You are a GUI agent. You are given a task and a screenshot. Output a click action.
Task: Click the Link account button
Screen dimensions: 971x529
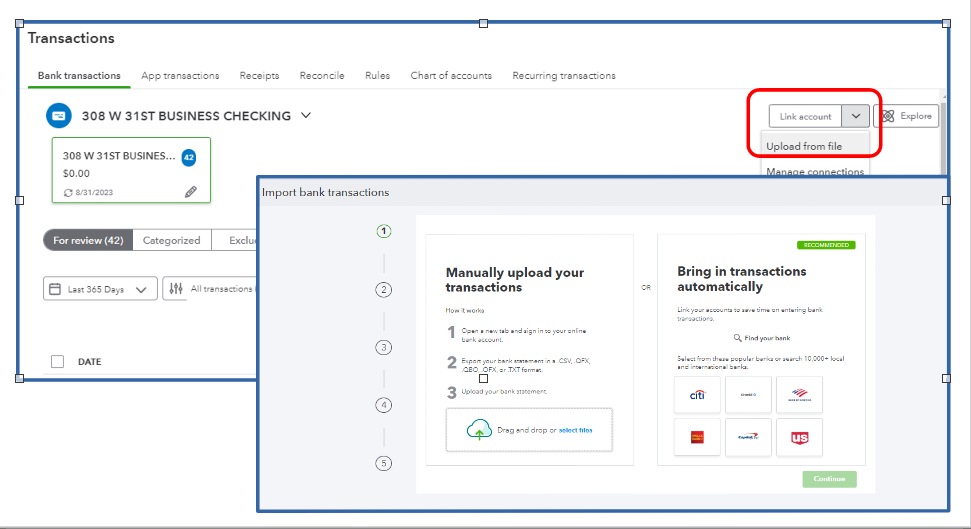coord(805,116)
